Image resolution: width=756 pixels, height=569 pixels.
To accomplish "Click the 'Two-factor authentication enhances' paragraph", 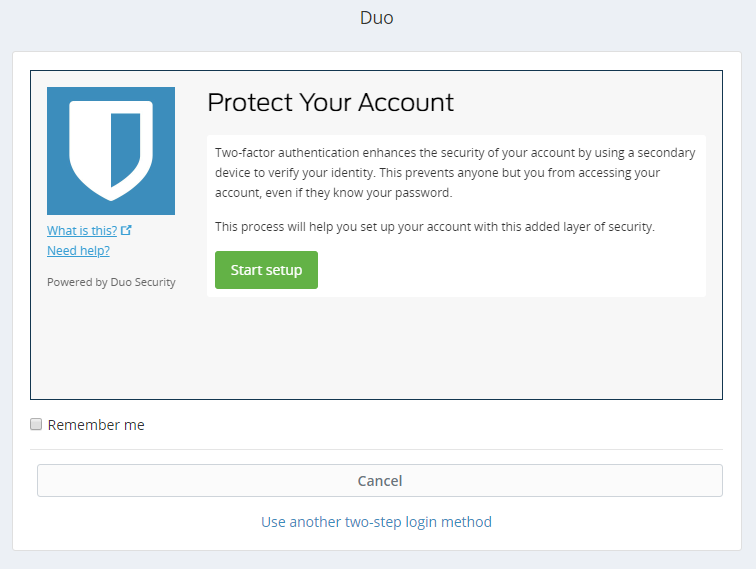I will [x=455, y=173].
